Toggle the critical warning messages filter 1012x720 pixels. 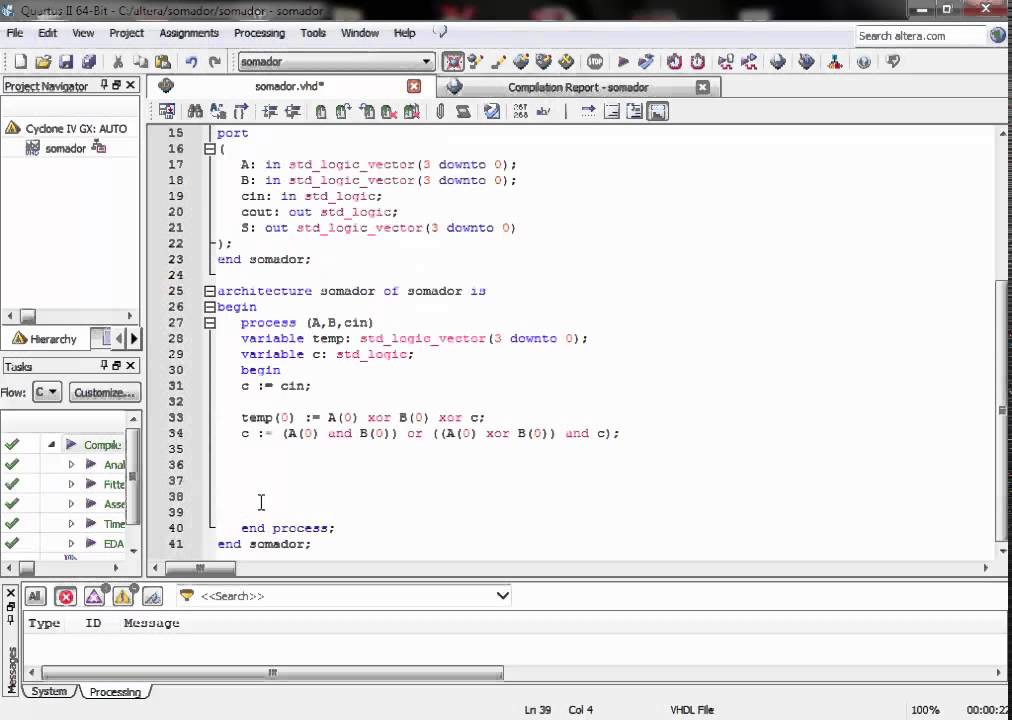click(94, 597)
